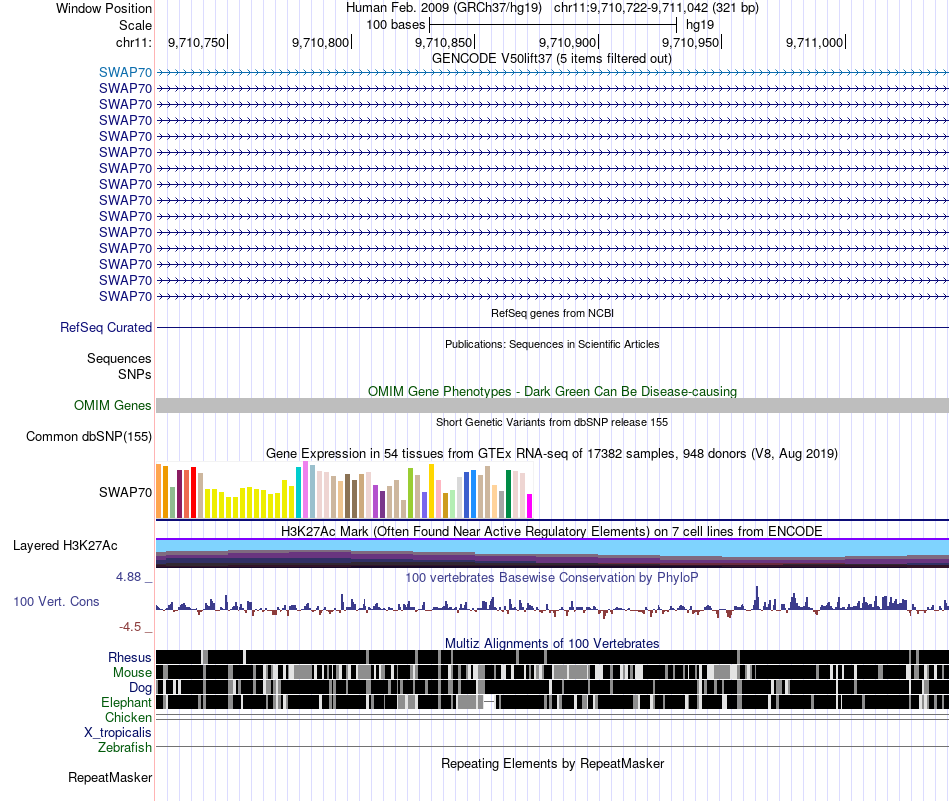Viewport: 950px width, 801px height.
Task: Open Multiz Alignments of 100 Vertebrates title
Action: tap(552, 643)
